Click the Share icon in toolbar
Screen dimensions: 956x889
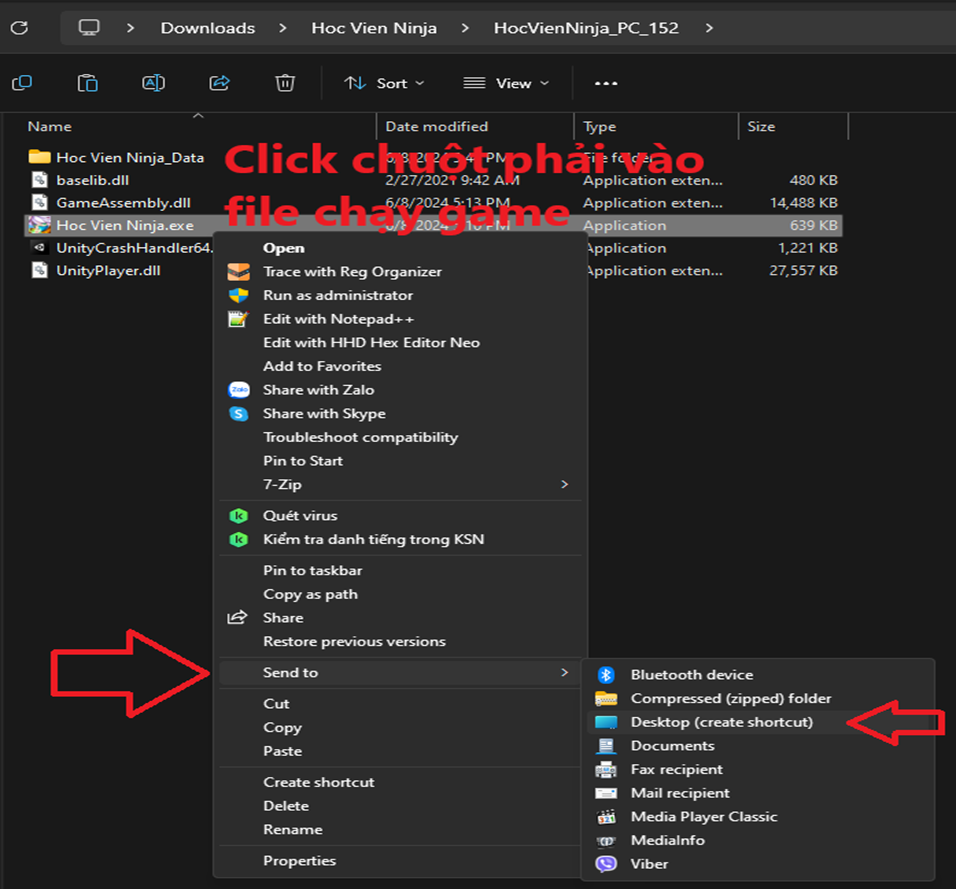point(220,83)
